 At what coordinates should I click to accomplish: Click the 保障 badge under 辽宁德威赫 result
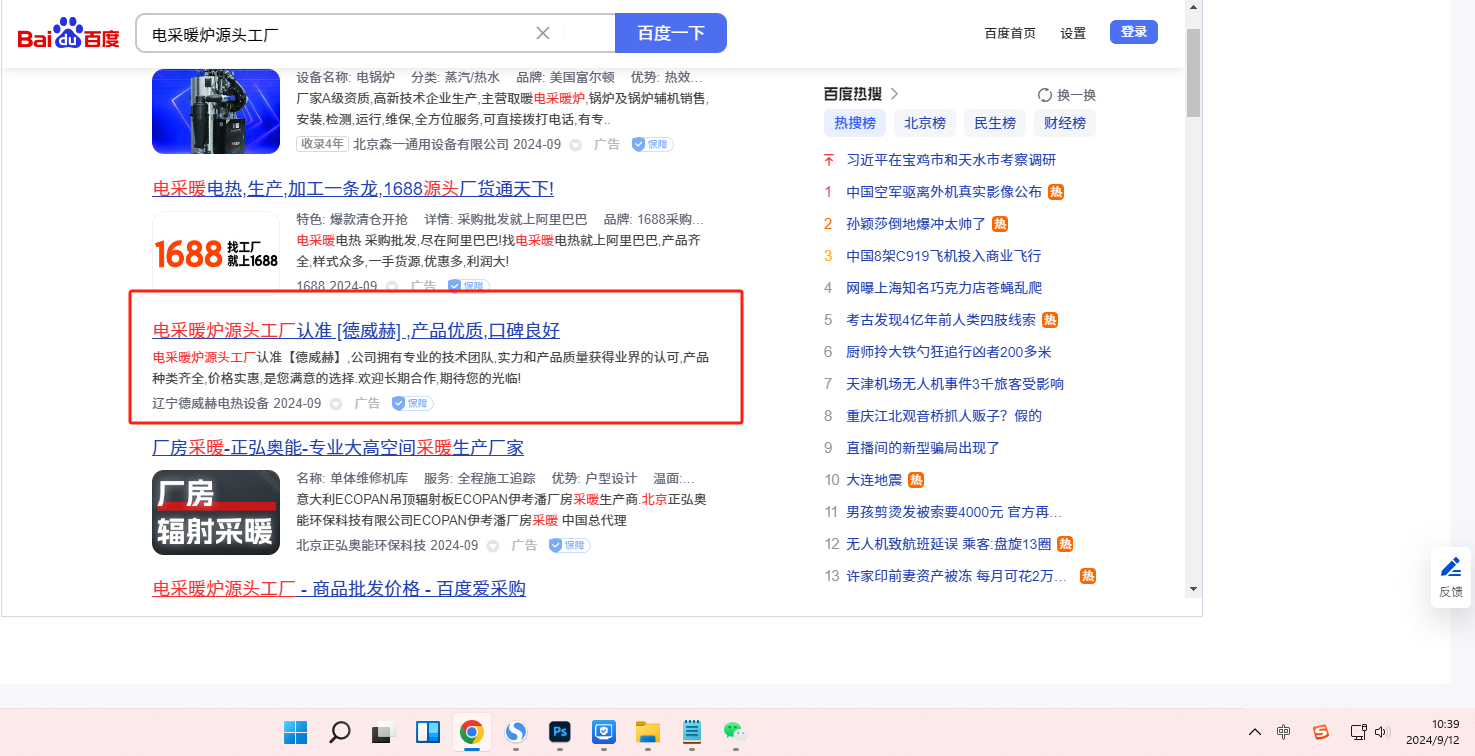coord(412,403)
